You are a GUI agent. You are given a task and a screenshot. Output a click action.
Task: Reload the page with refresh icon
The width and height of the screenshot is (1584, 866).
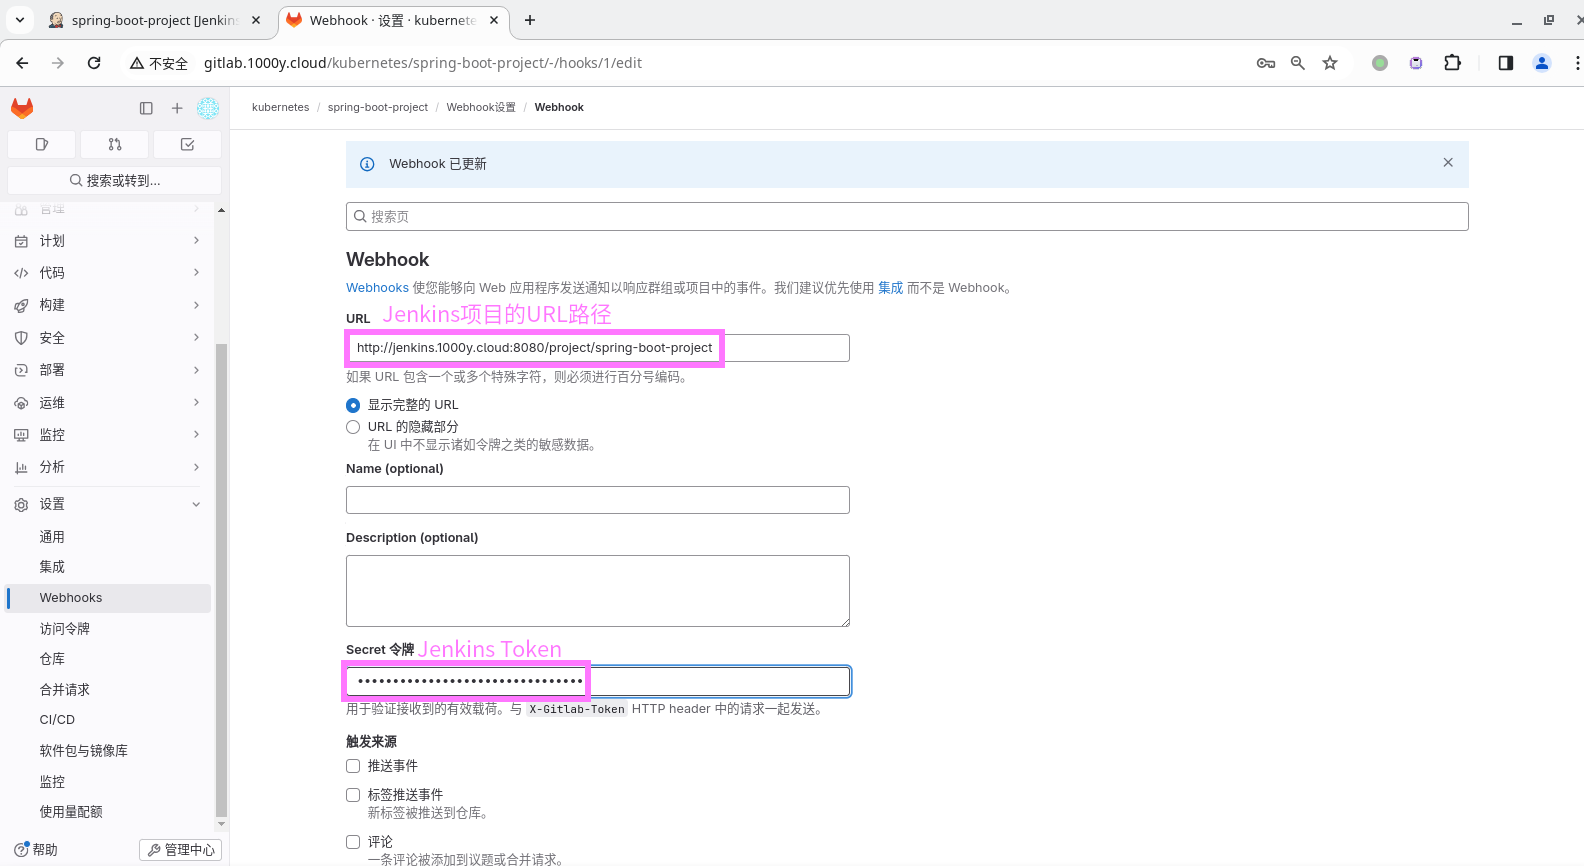pyautogui.click(x=94, y=63)
